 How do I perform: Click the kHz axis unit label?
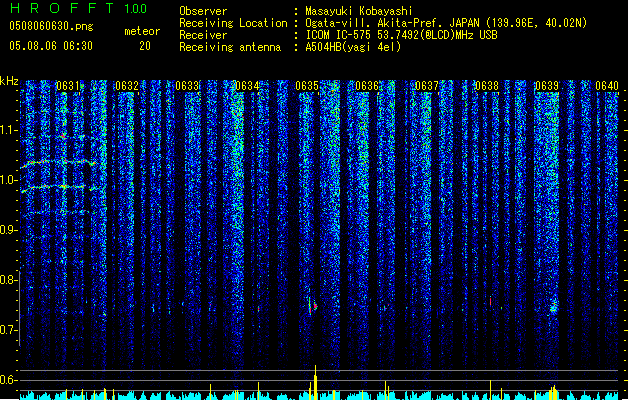coord(9,81)
